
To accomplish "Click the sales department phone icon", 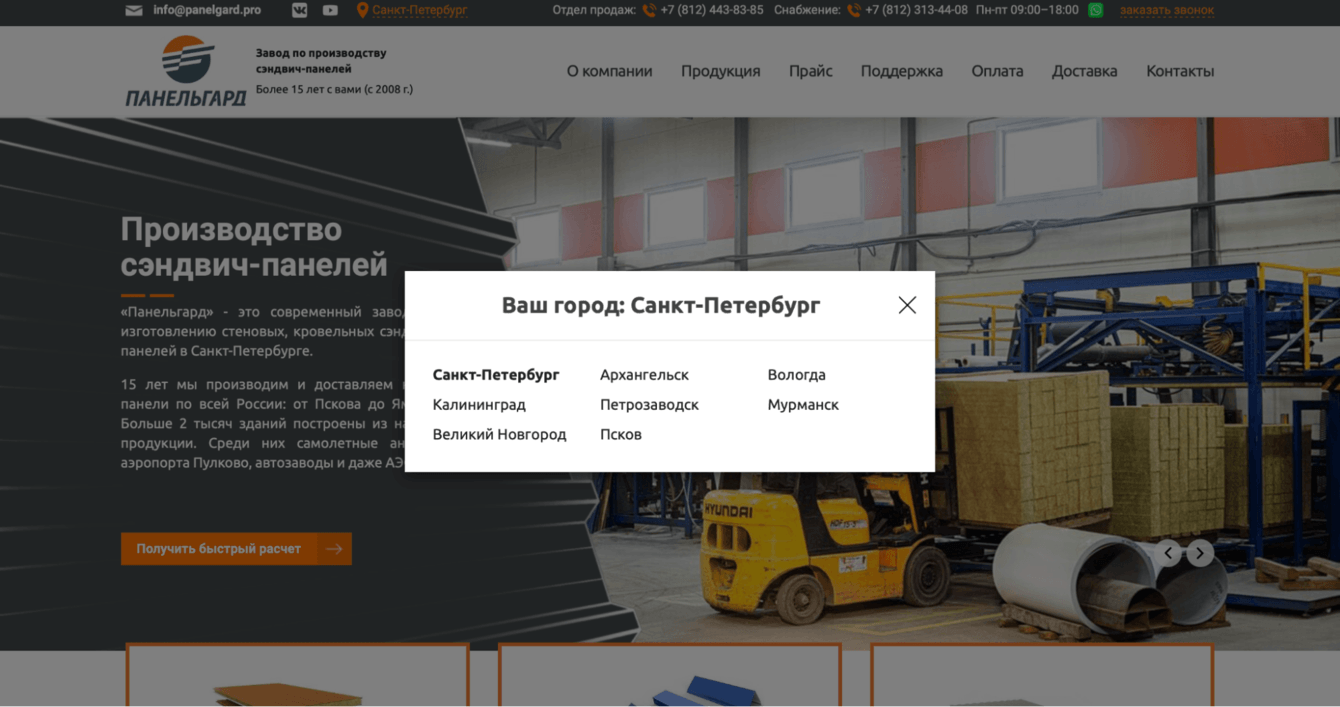I will [649, 10].
